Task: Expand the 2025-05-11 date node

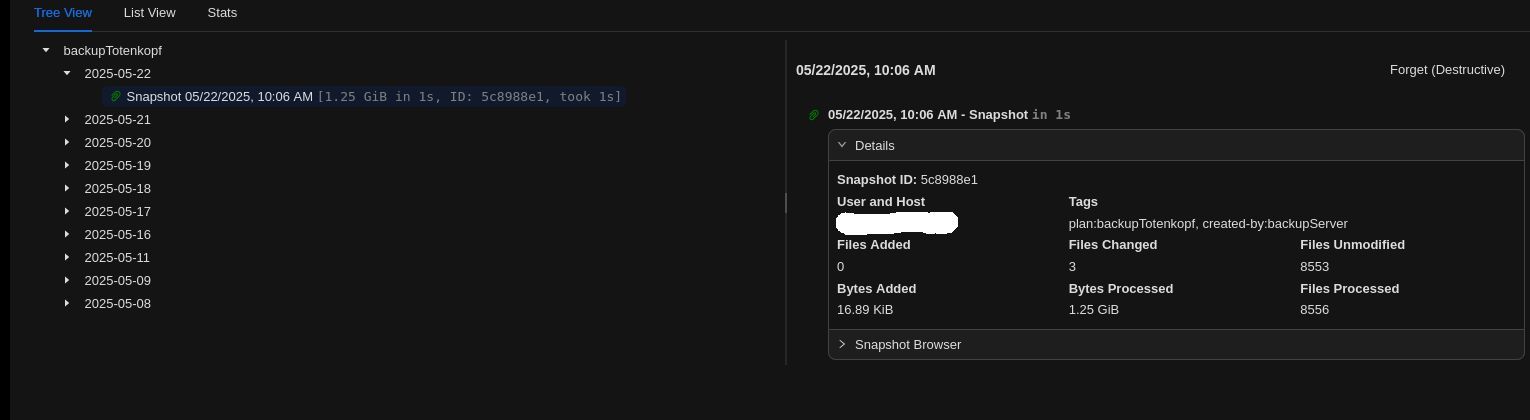Action: pos(67,257)
